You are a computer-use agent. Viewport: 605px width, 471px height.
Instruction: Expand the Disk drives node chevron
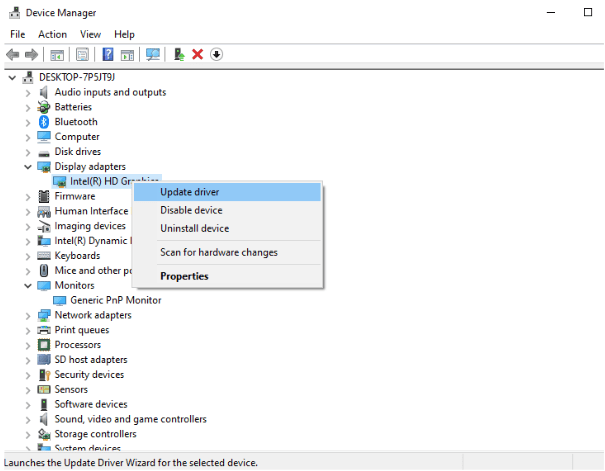pyautogui.click(x=28, y=152)
